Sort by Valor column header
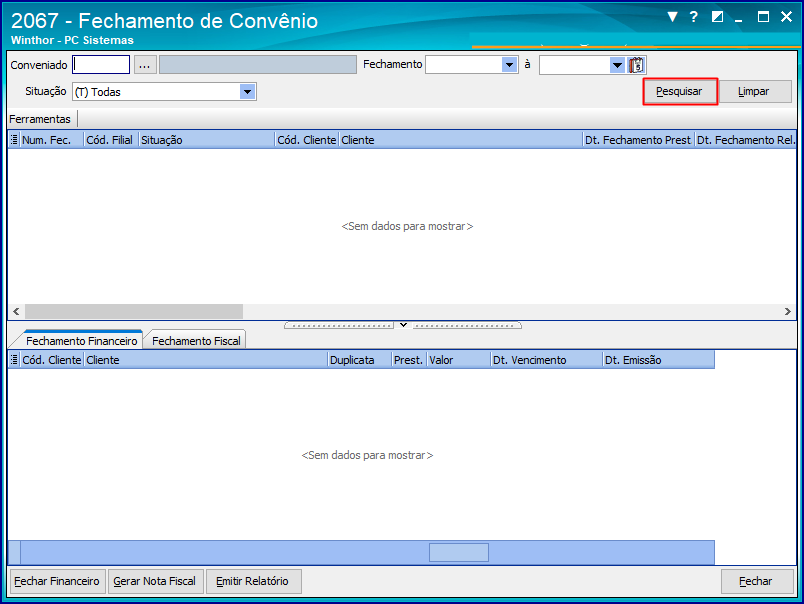 [x=458, y=359]
